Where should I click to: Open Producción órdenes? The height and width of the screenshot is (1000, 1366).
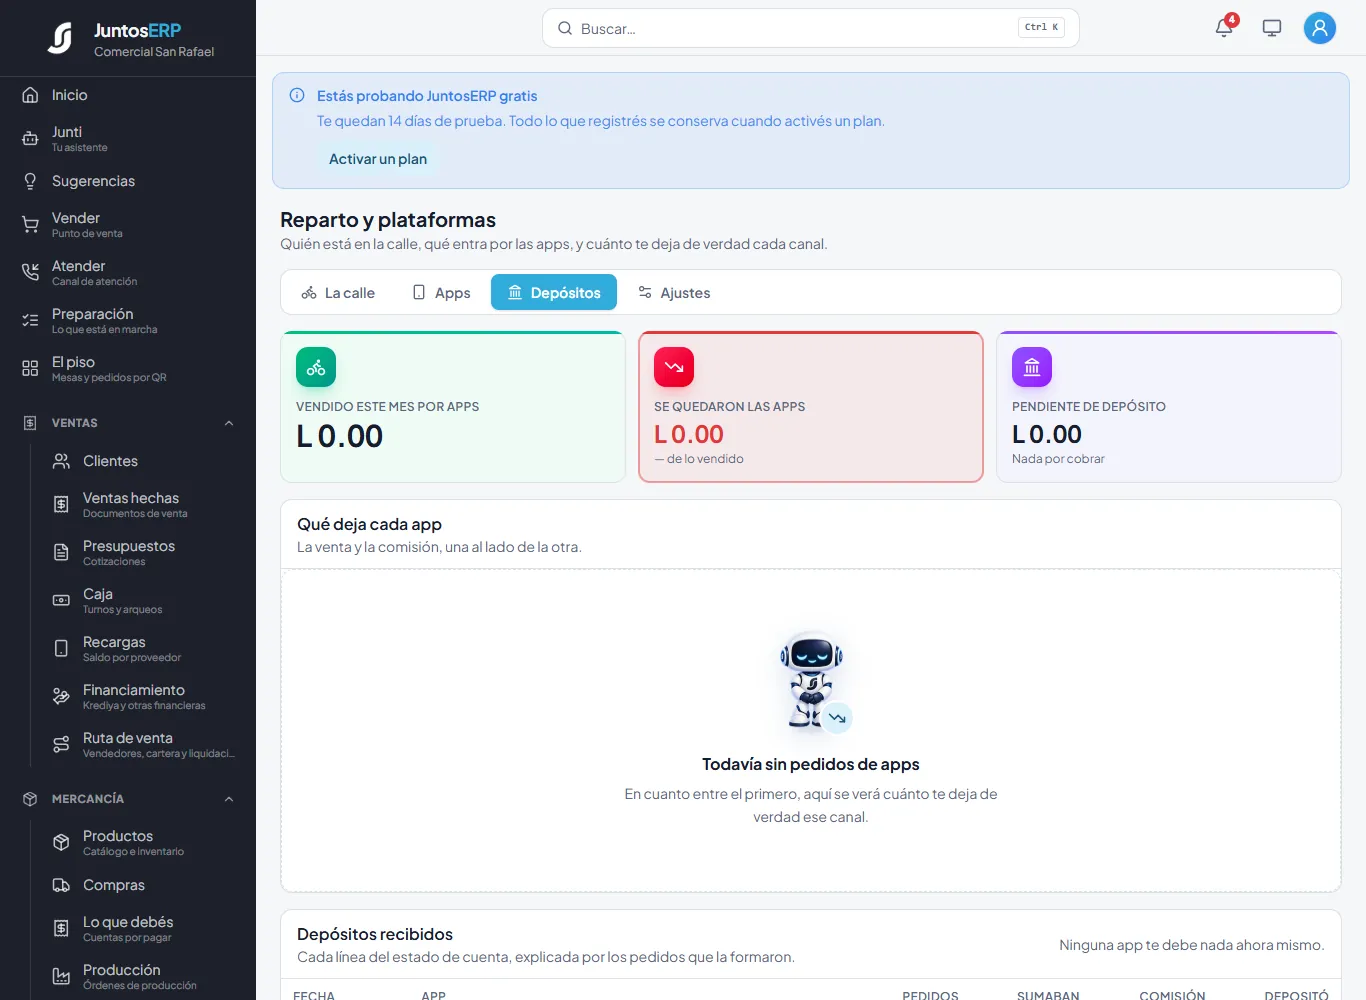pos(144,977)
